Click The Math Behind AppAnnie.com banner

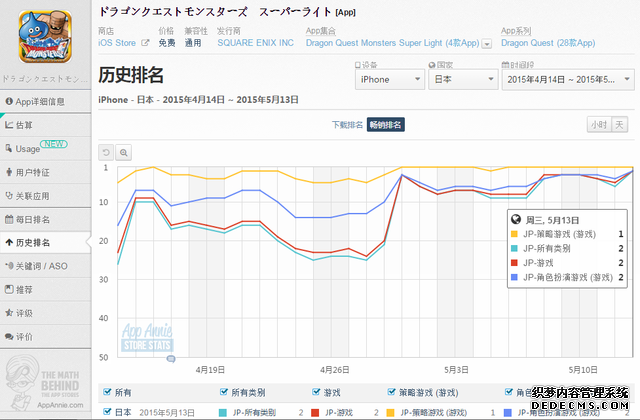coord(44,383)
